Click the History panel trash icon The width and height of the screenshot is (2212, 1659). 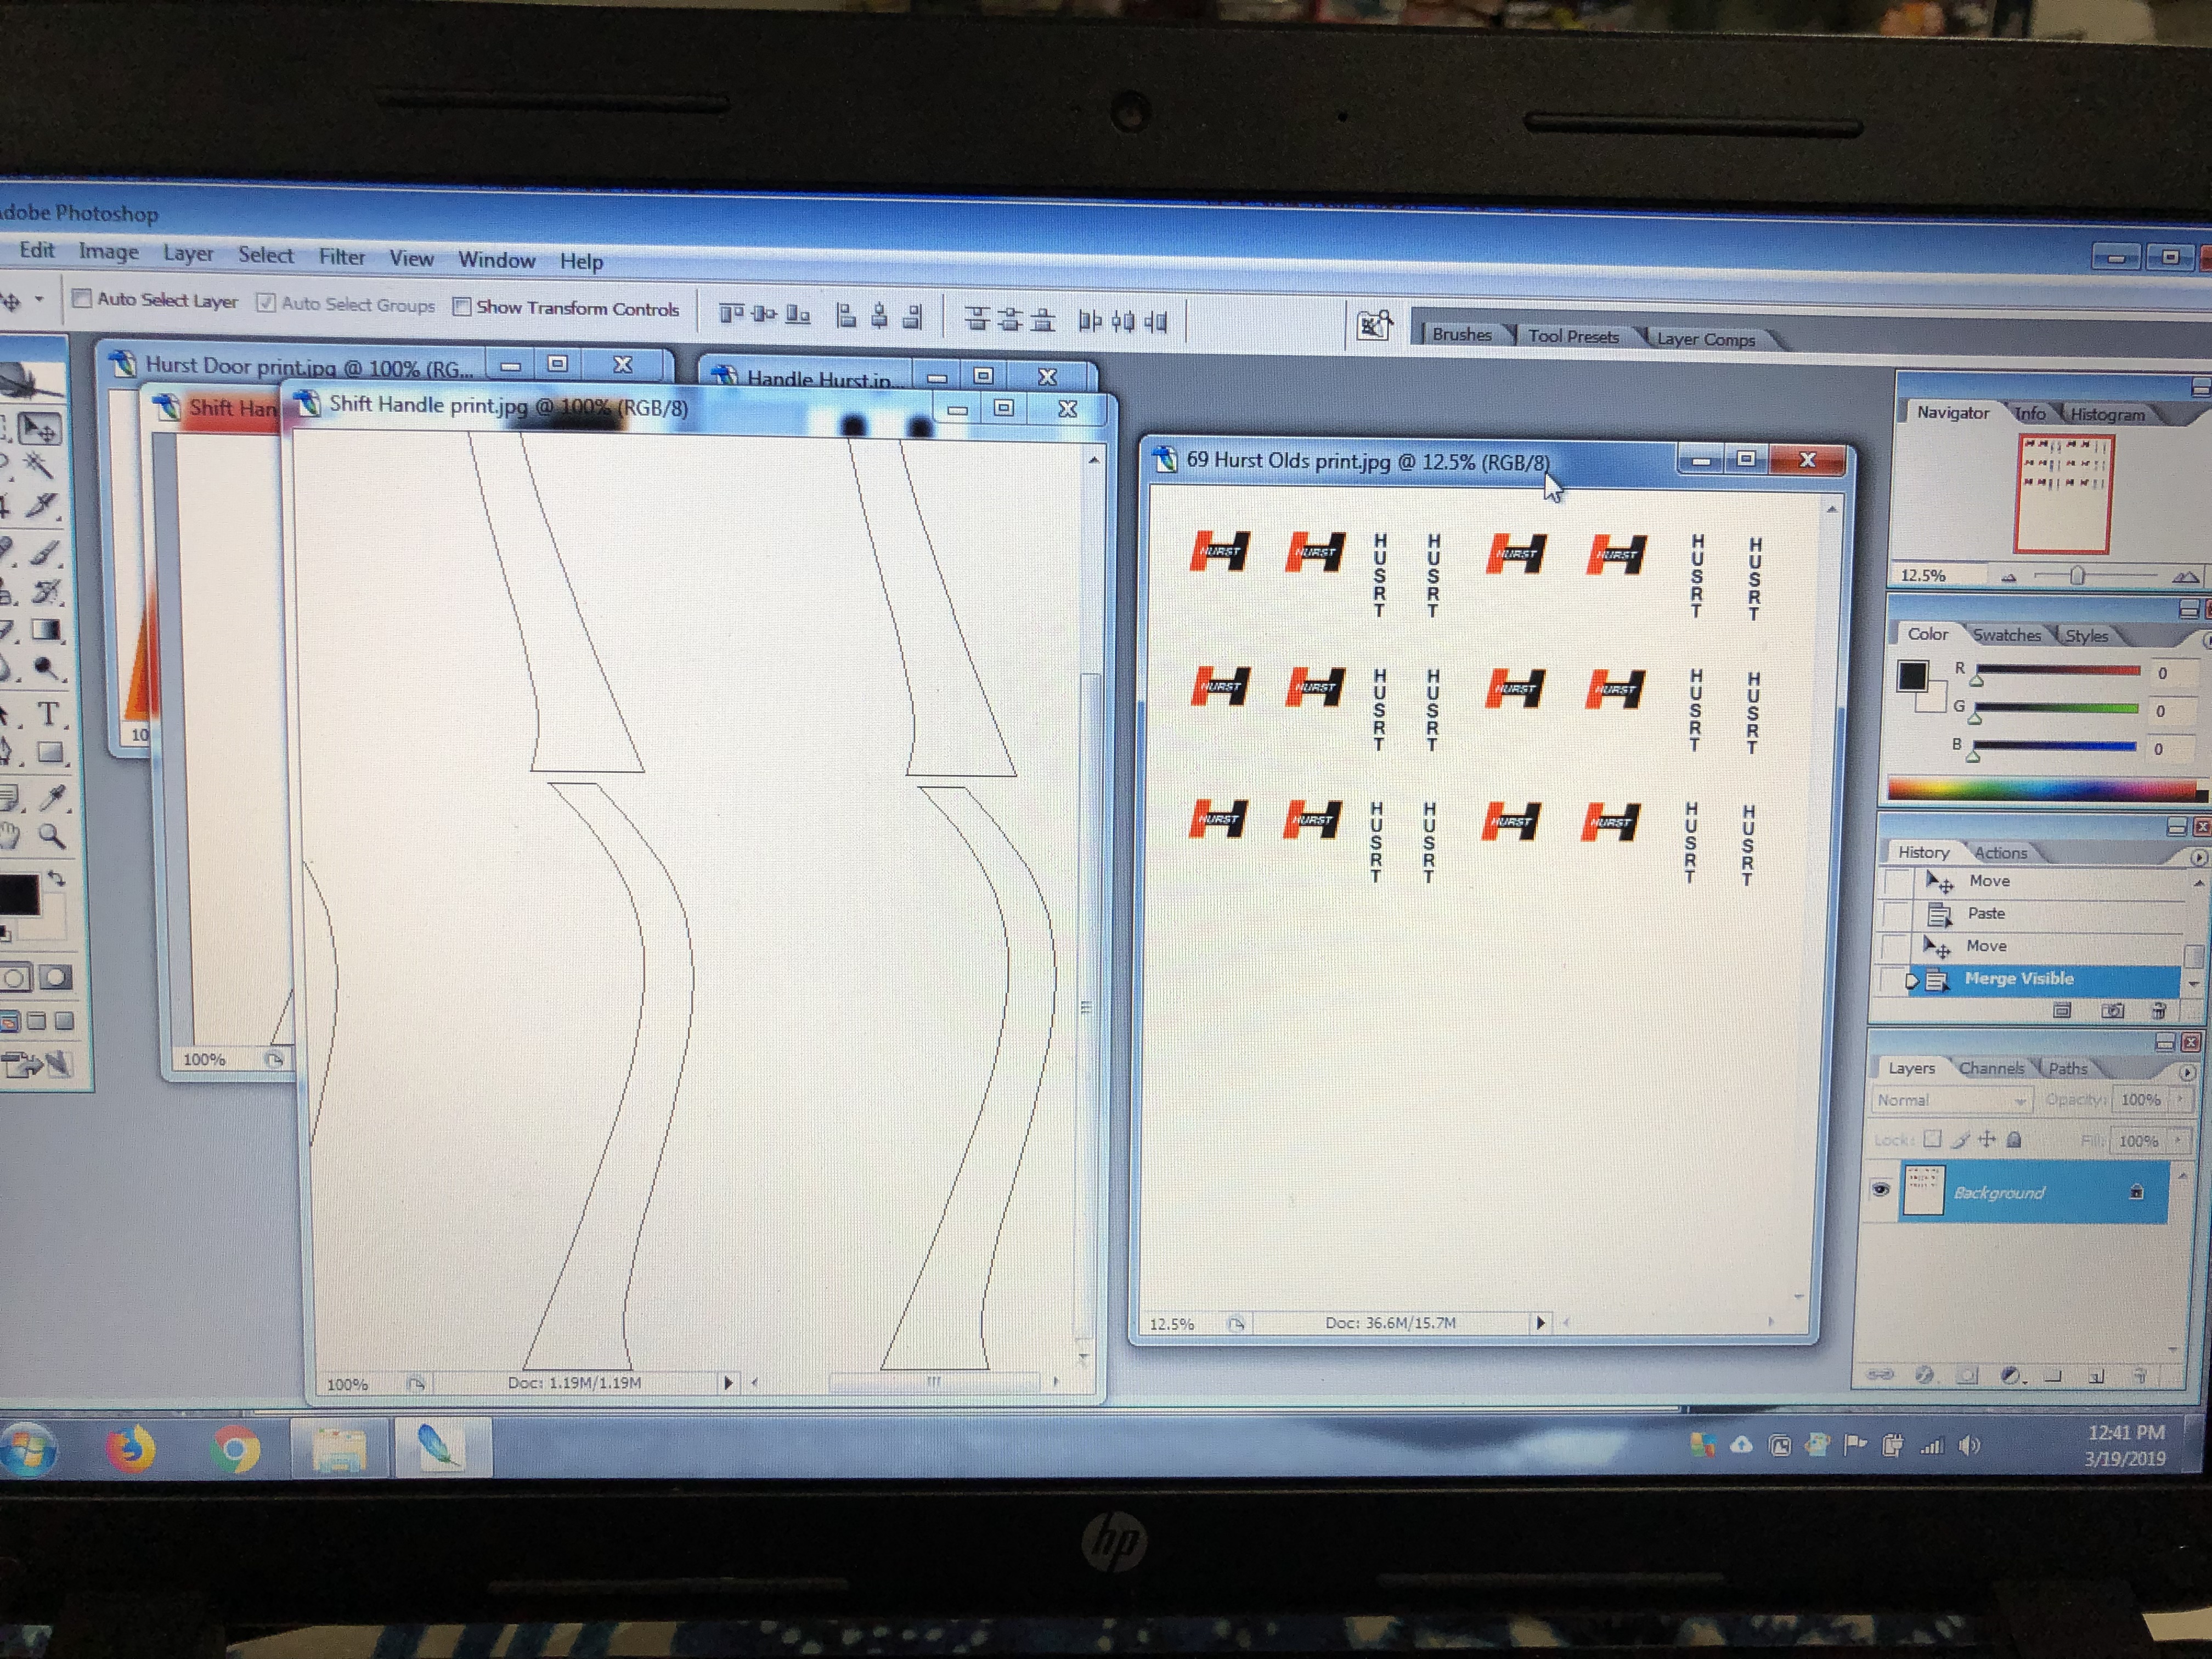click(x=2158, y=1011)
